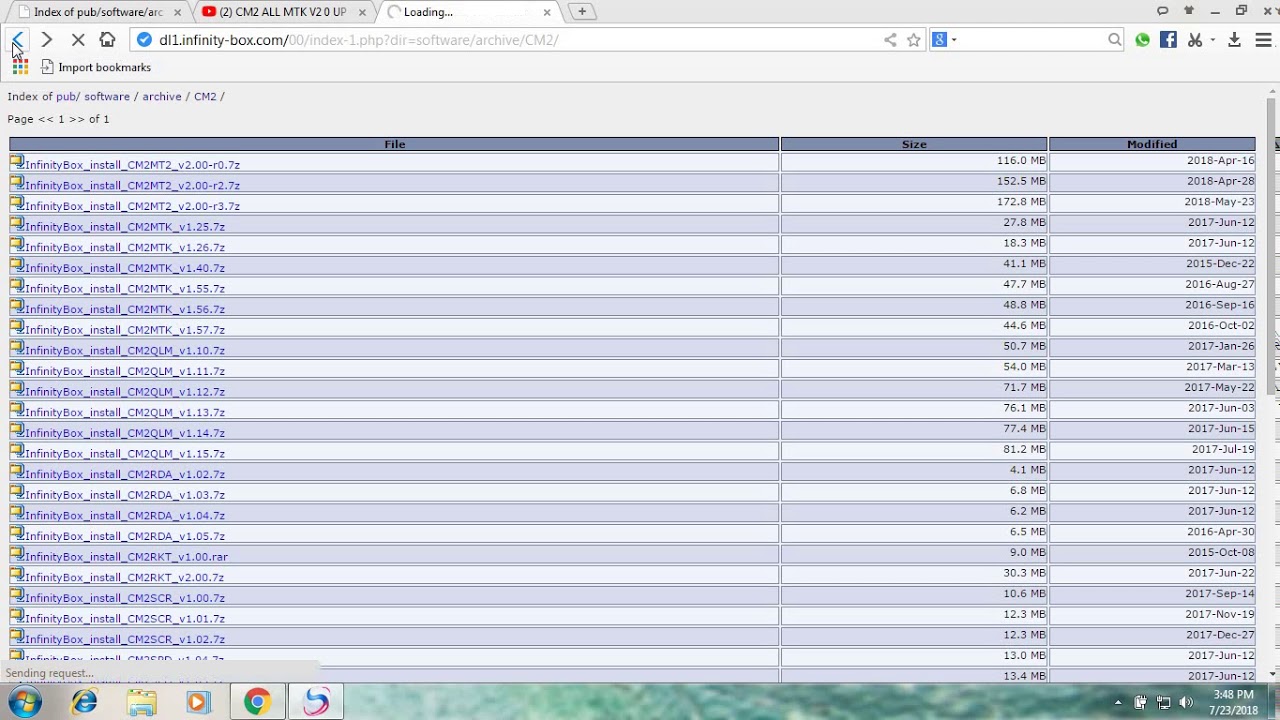Sort by the Size column header
1280x720 pixels.
(x=914, y=144)
